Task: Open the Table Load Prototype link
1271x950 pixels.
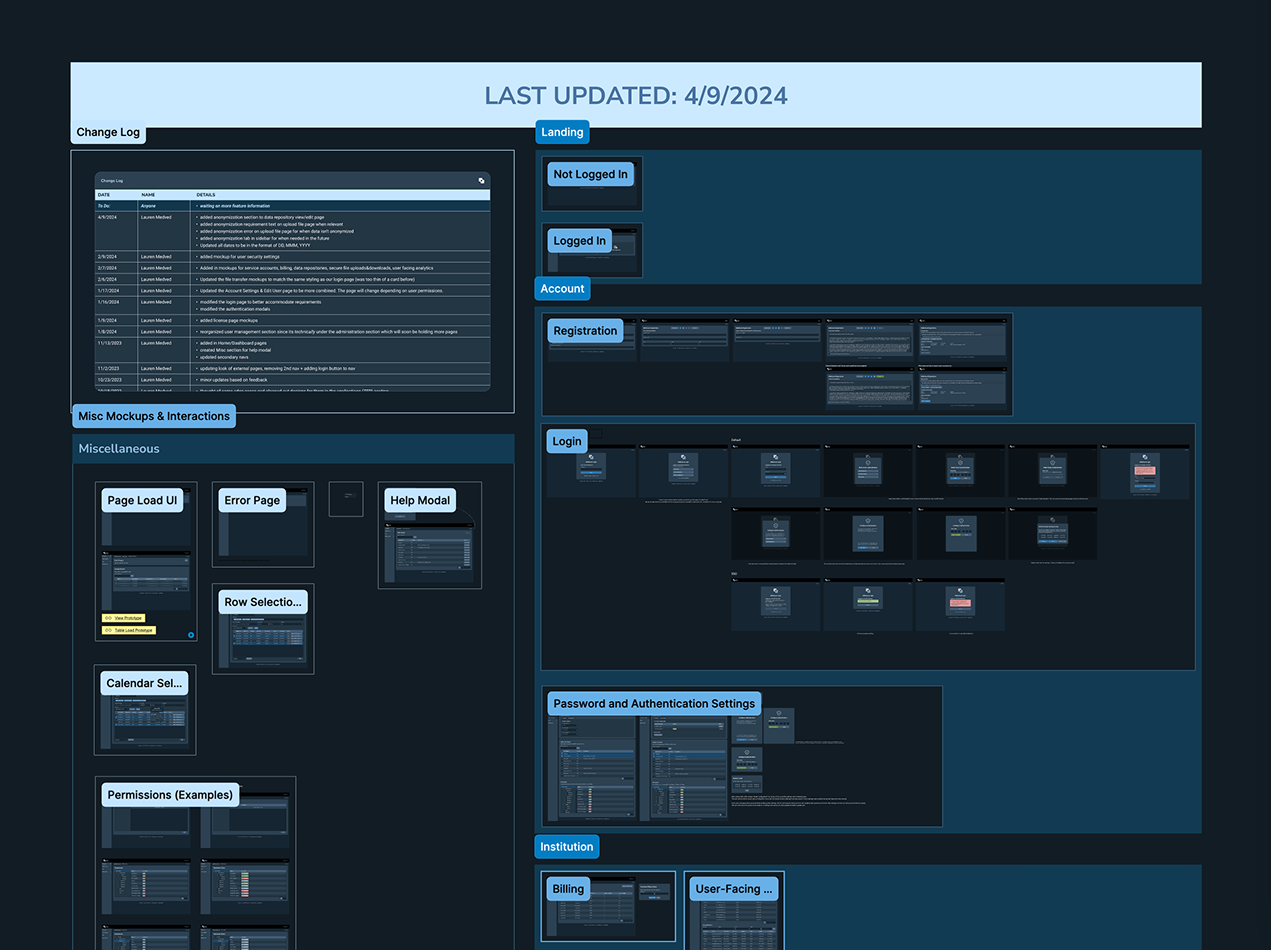Action: (x=129, y=630)
